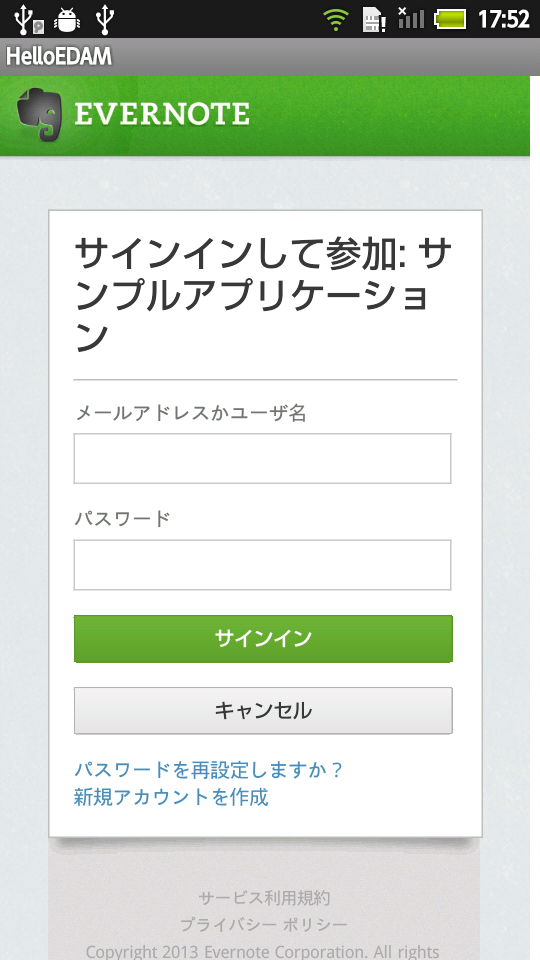540x960 pixels.
Task: Tap the first USB connection icon in the status bar
Action: pyautogui.click(x=28, y=20)
